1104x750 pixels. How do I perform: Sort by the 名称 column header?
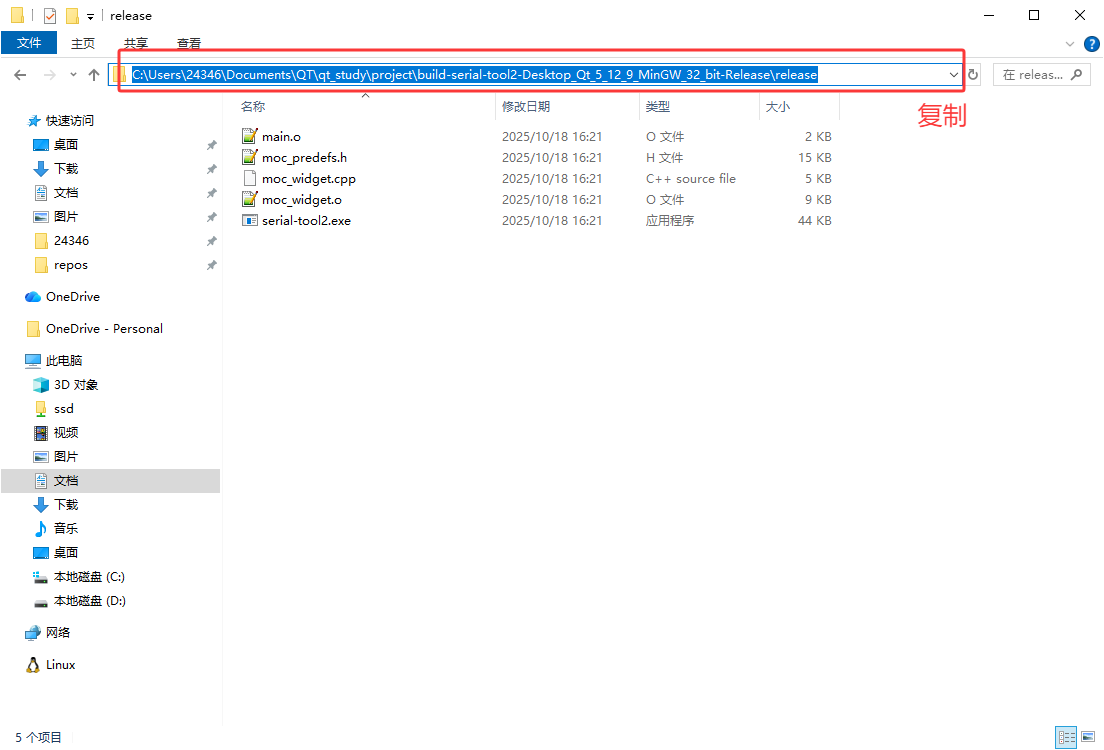coord(253,106)
